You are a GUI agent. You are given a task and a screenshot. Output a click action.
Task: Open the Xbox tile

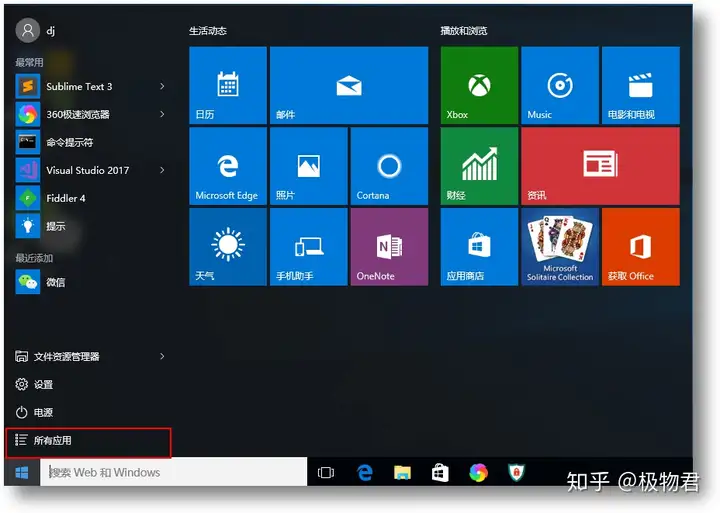click(479, 85)
